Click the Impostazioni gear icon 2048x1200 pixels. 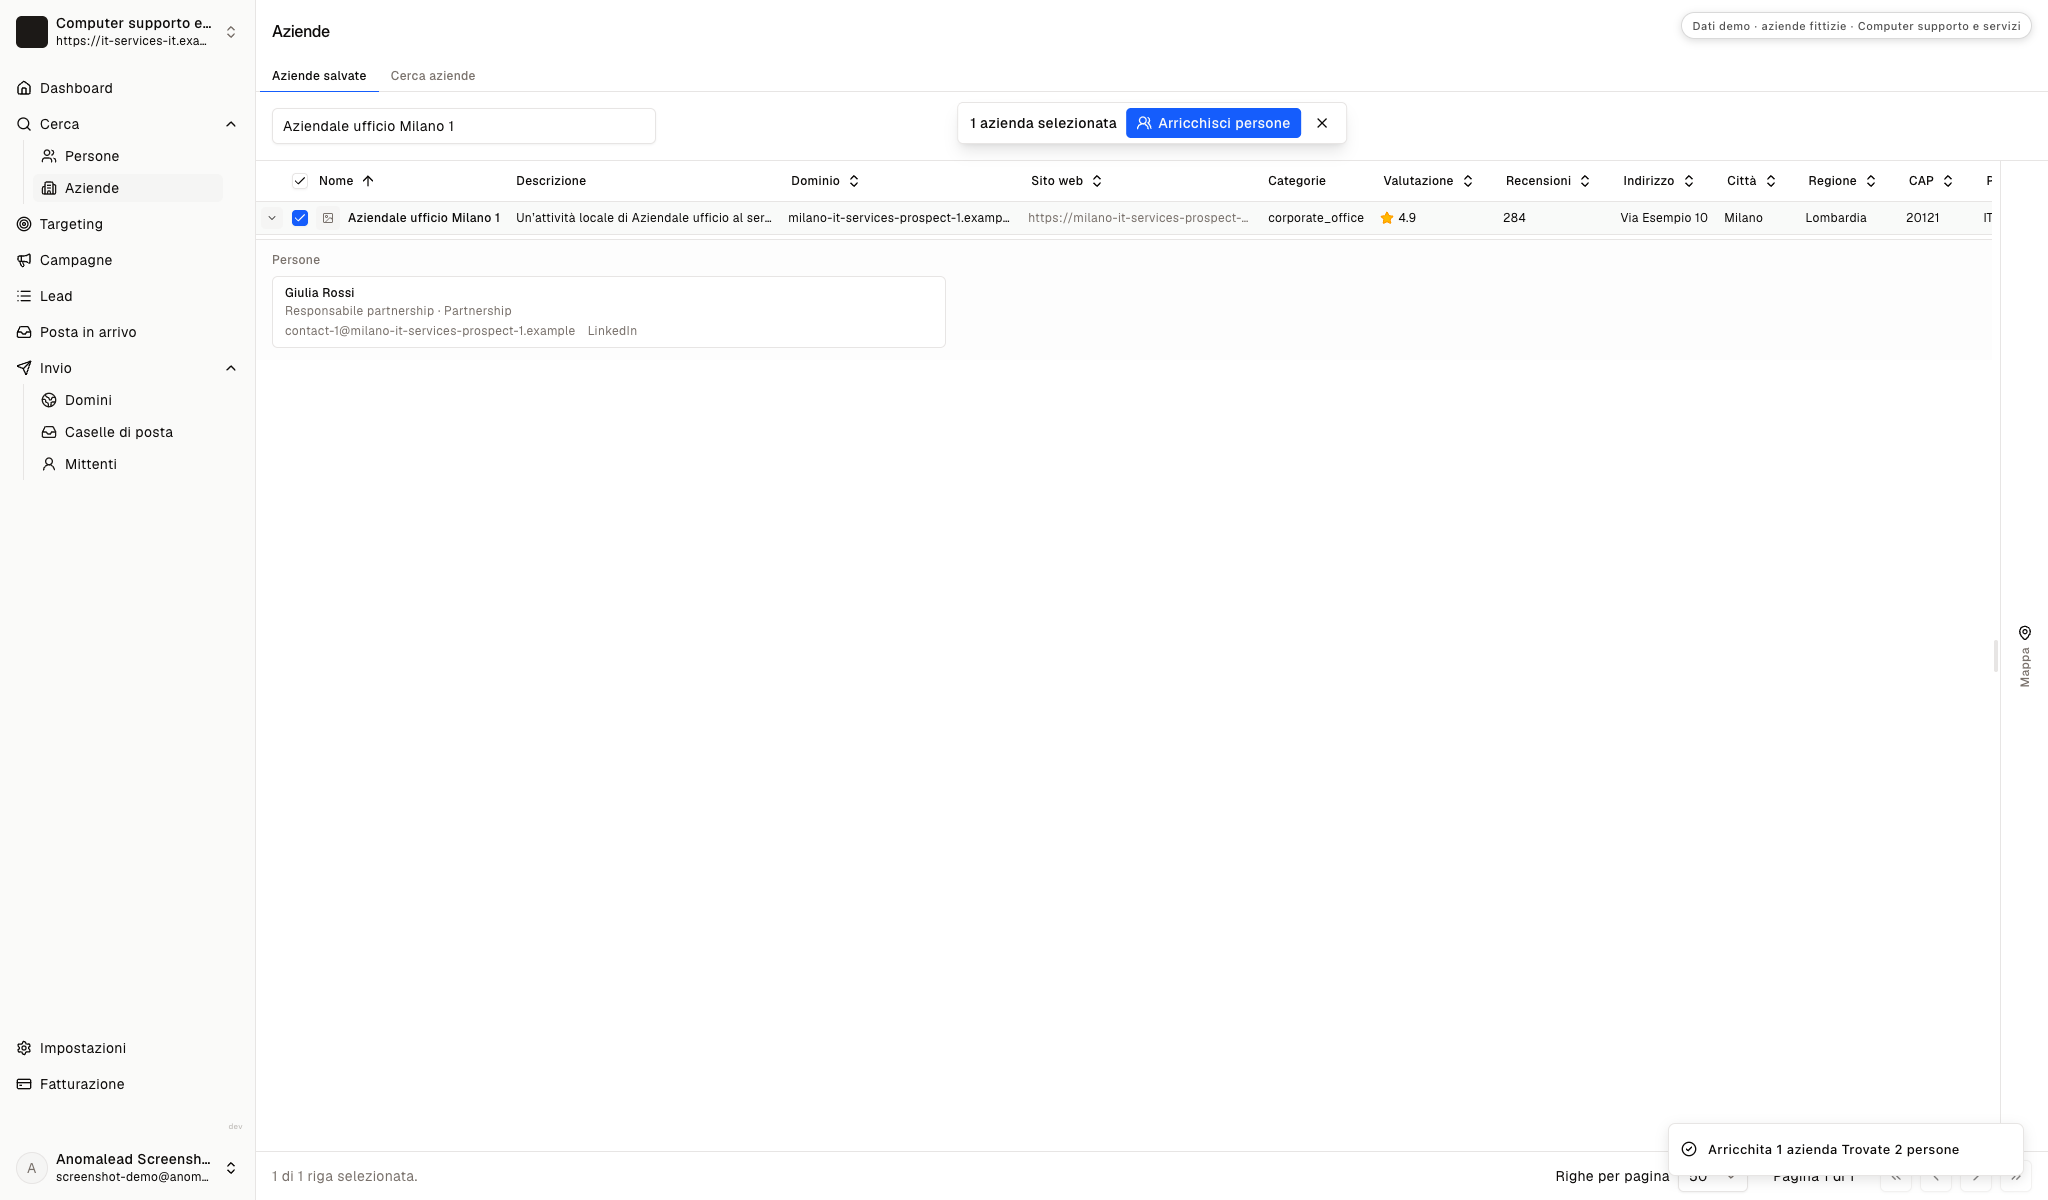(24, 1048)
